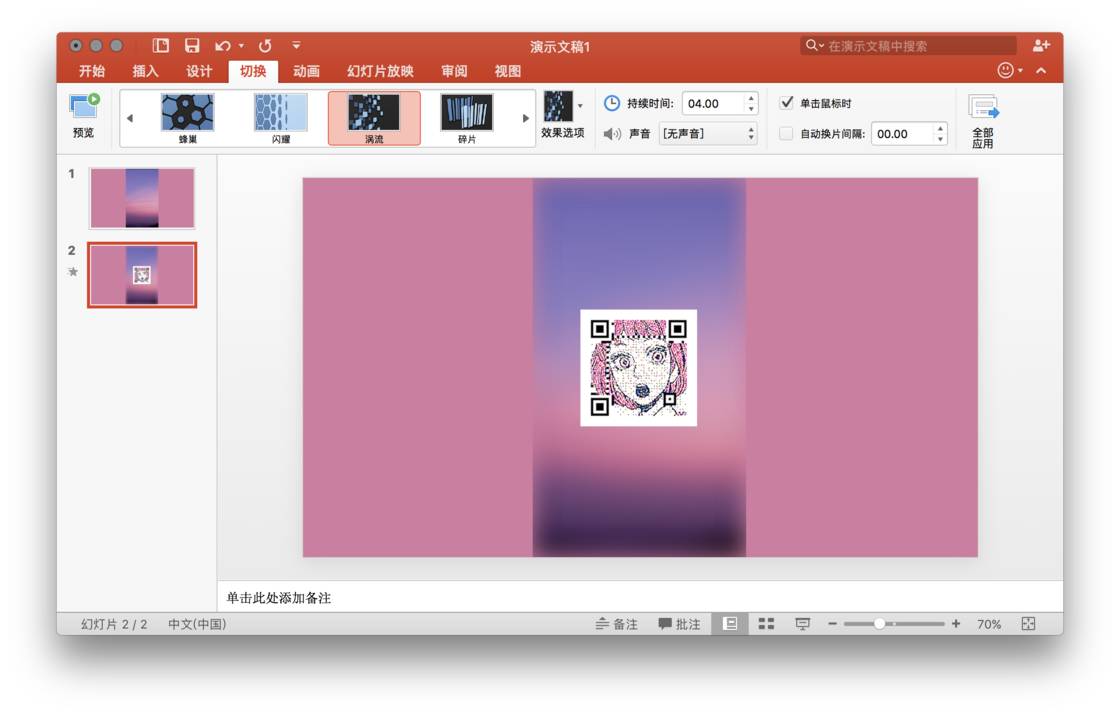Switch to the Transitions (切换) tab
Viewport: 1120px width, 716px height.
point(253,71)
